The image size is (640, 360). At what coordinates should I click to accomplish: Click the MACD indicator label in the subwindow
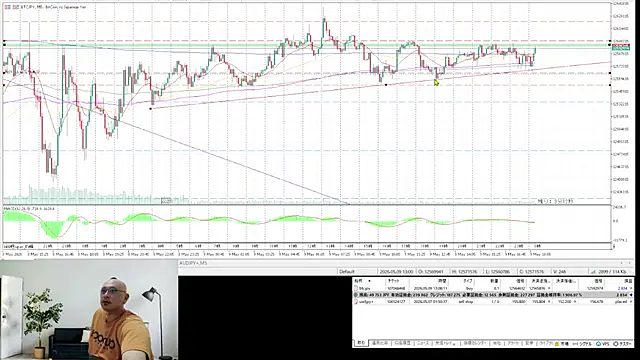[x=29, y=209]
